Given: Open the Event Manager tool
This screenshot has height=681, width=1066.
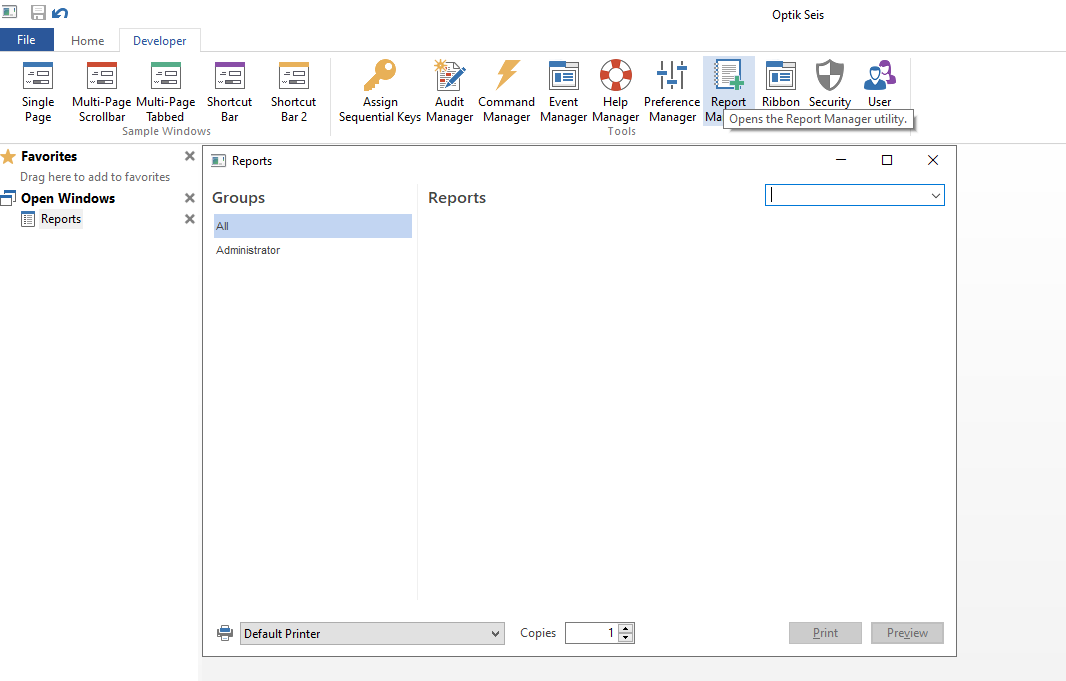Looking at the screenshot, I should pos(564,92).
